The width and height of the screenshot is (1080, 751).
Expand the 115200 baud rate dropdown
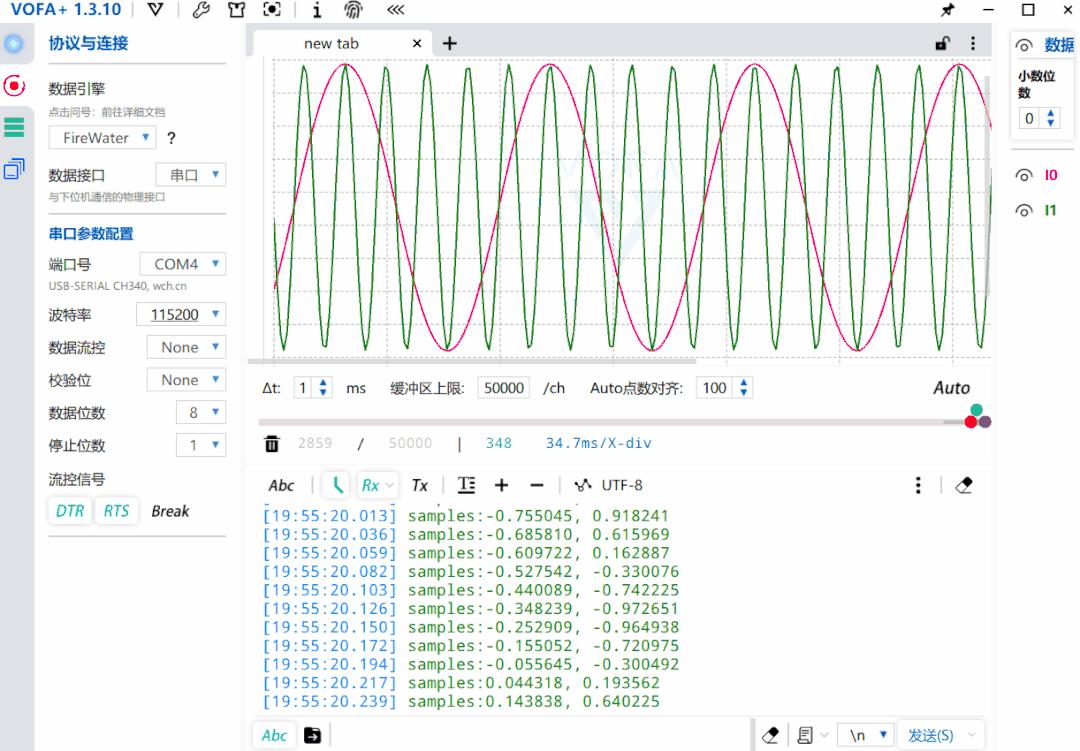click(181, 315)
